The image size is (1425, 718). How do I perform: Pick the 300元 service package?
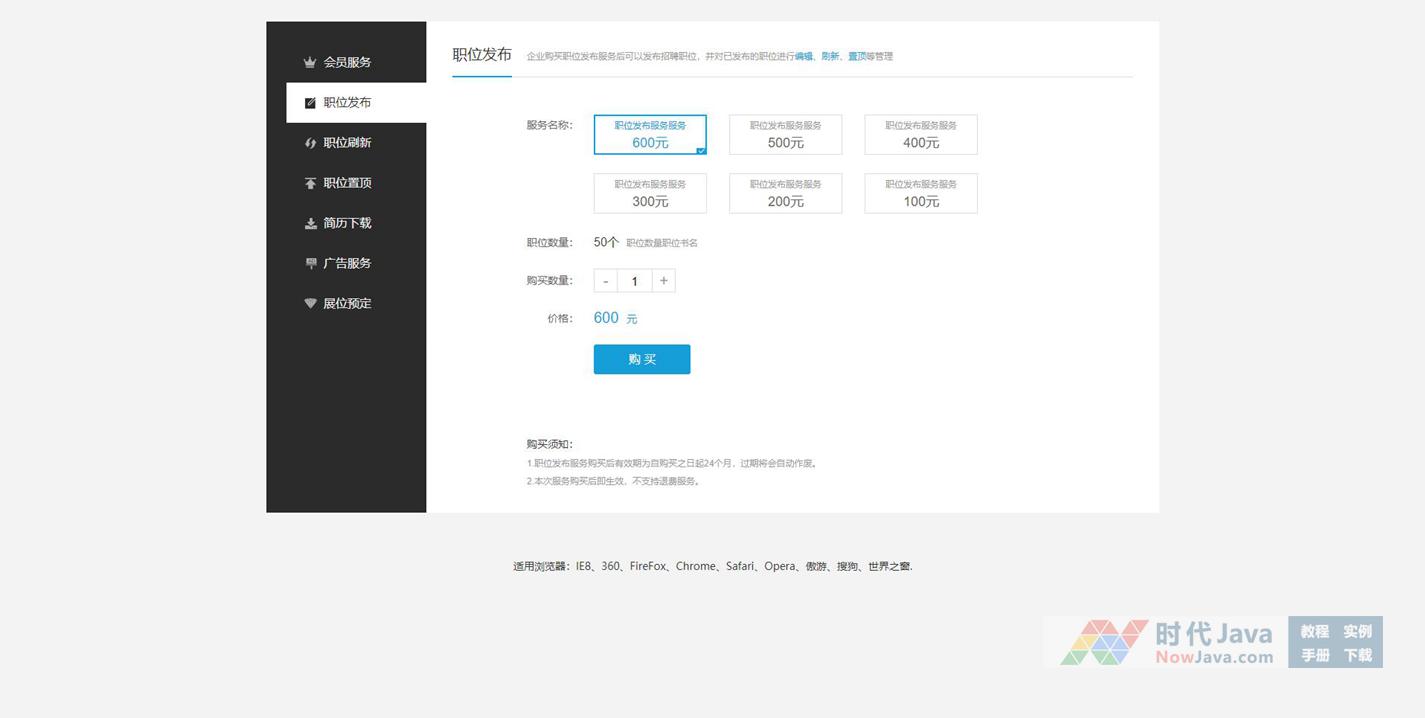pyautogui.click(x=650, y=193)
